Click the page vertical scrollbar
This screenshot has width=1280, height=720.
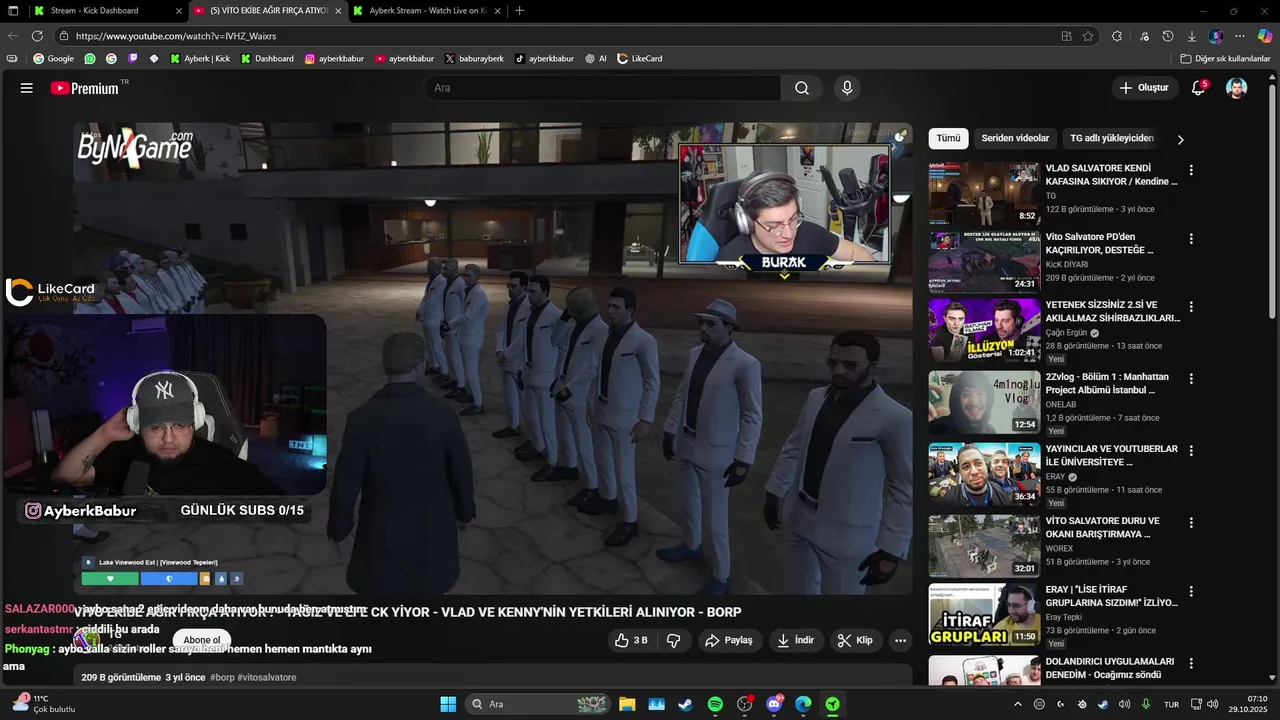click(1272, 200)
